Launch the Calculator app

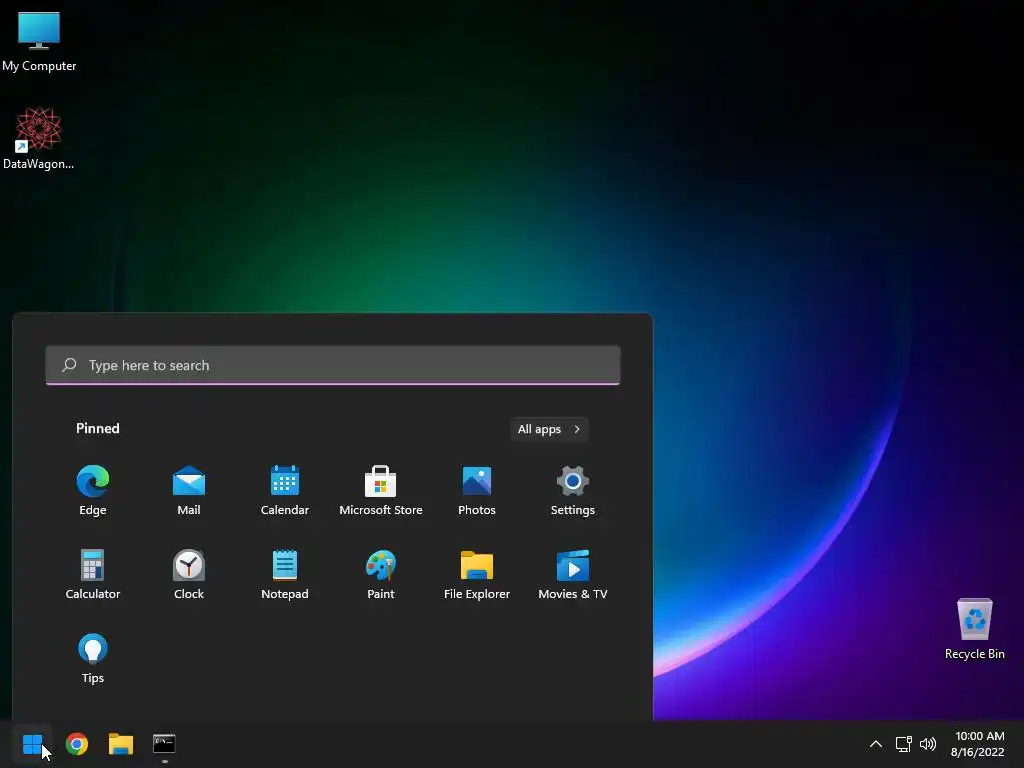(x=93, y=574)
